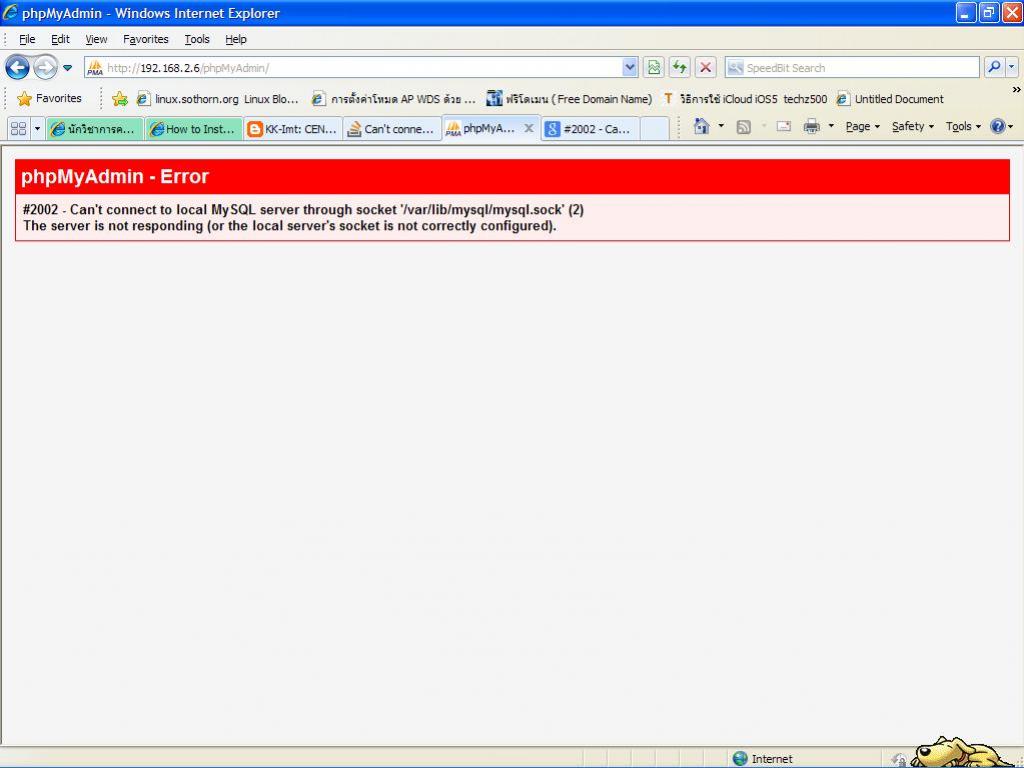Refresh the page with green arrows icon
The image size is (1024, 768).
point(679,67)
